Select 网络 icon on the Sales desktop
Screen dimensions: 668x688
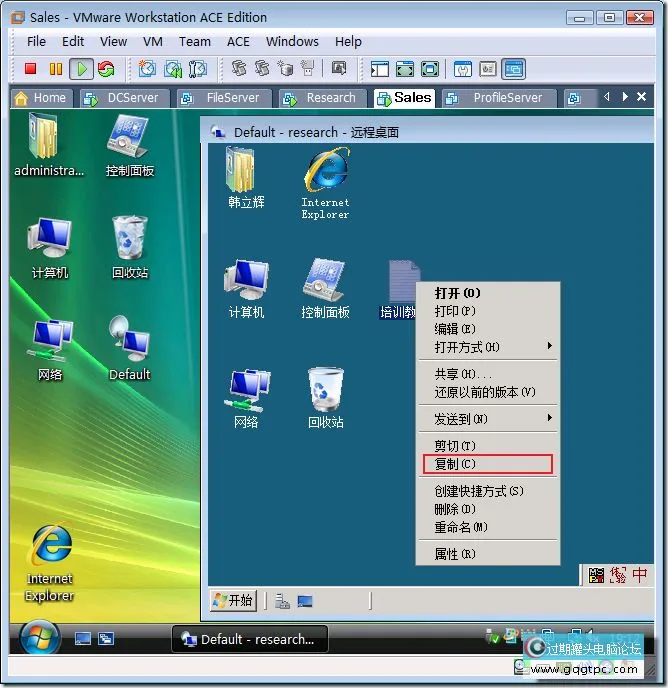[x=50, y=350]
